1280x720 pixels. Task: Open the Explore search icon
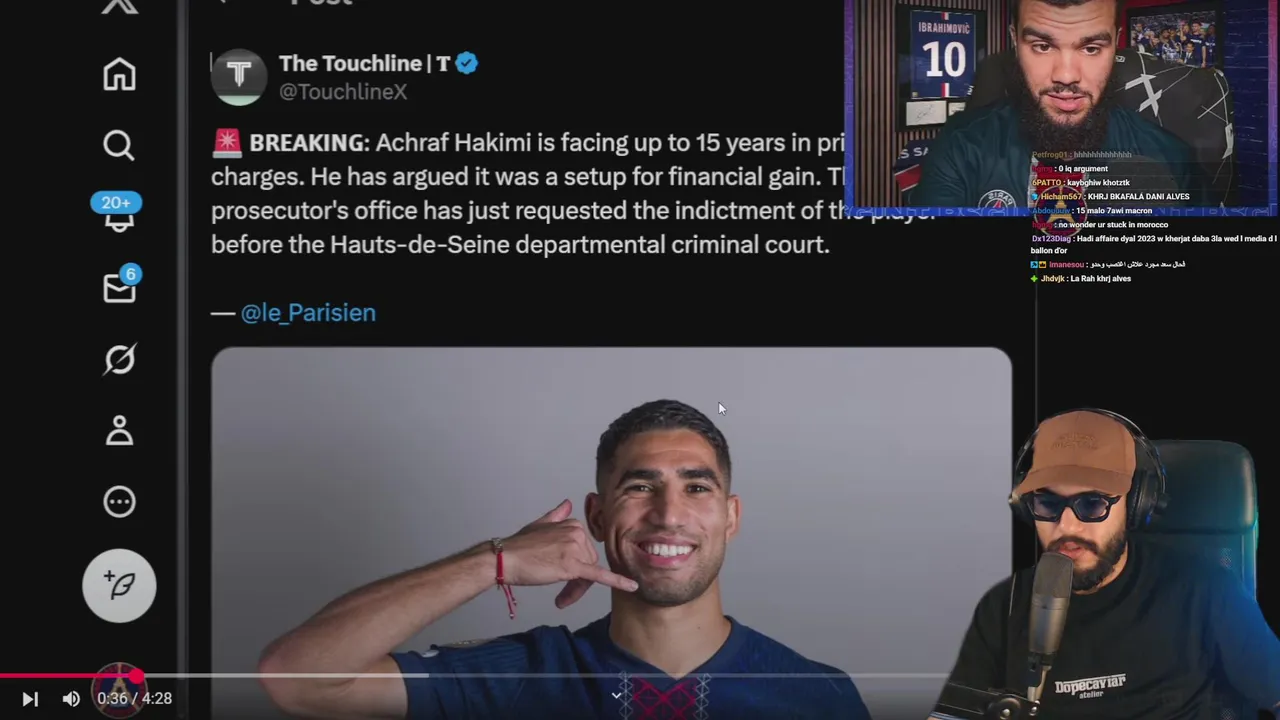tap(119, 146)
